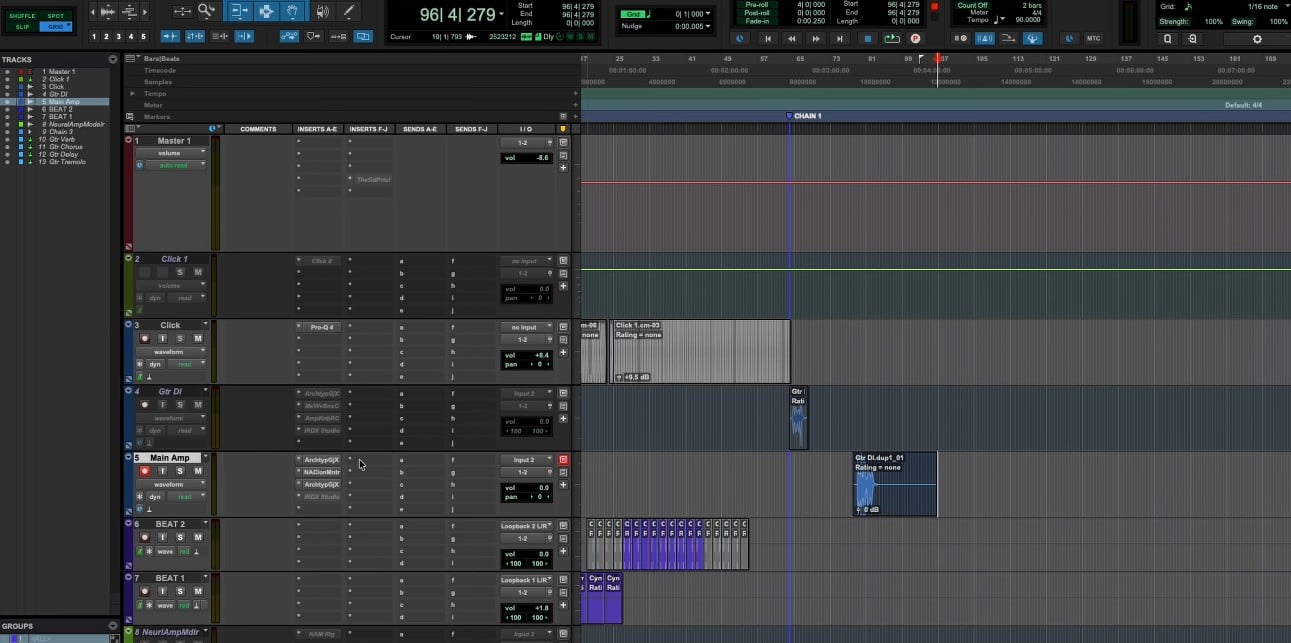Mute the Main Amp track
Image resolution: width=1291 pixels, height=643 pixels.
[197, 471]
